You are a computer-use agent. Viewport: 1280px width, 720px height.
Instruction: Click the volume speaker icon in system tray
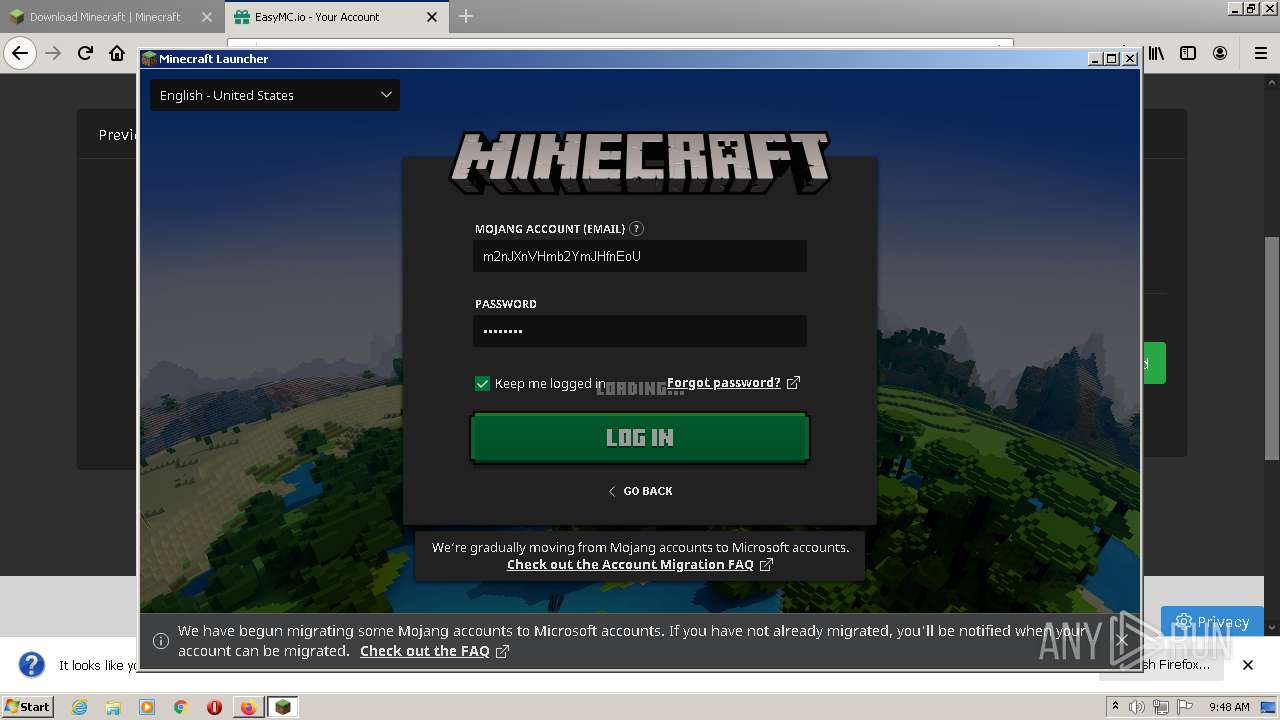point(1137,707)
